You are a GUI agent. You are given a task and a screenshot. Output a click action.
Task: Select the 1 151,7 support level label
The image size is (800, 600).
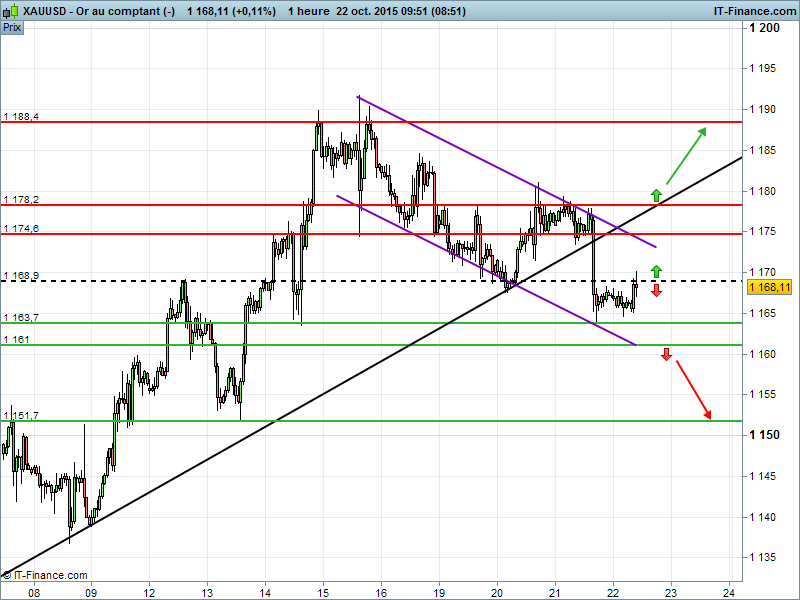(x=21, y=416)
